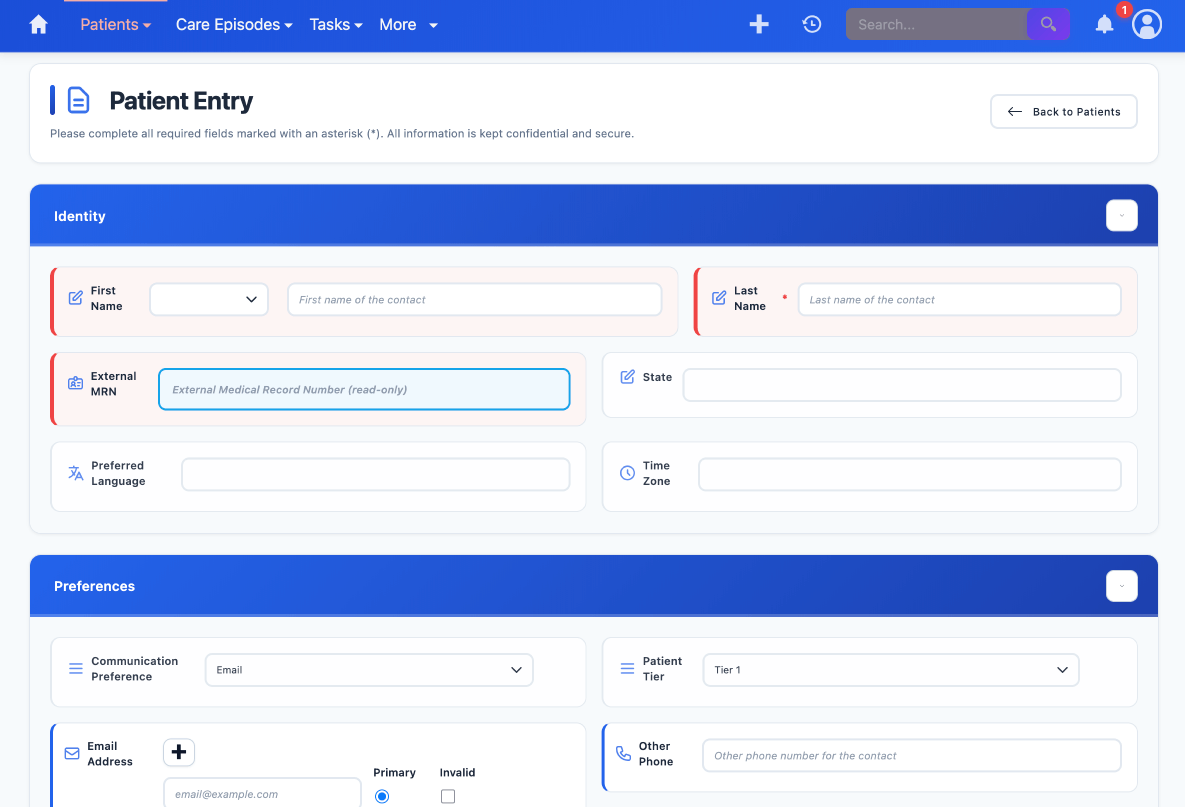Collapse the Preferences section
Viewport: 1185px width, 807px height.
(x=1121, y=586)
